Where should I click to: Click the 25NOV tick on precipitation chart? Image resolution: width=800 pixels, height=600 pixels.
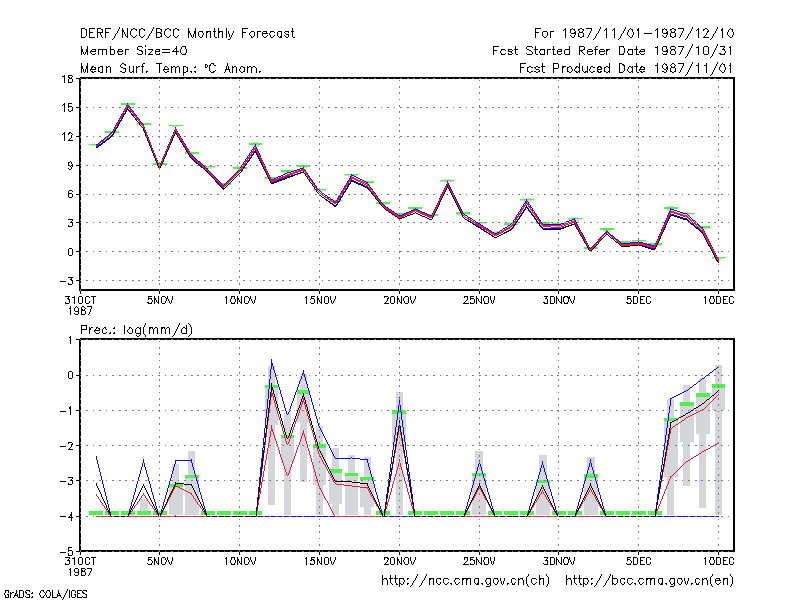coord(479,561)
